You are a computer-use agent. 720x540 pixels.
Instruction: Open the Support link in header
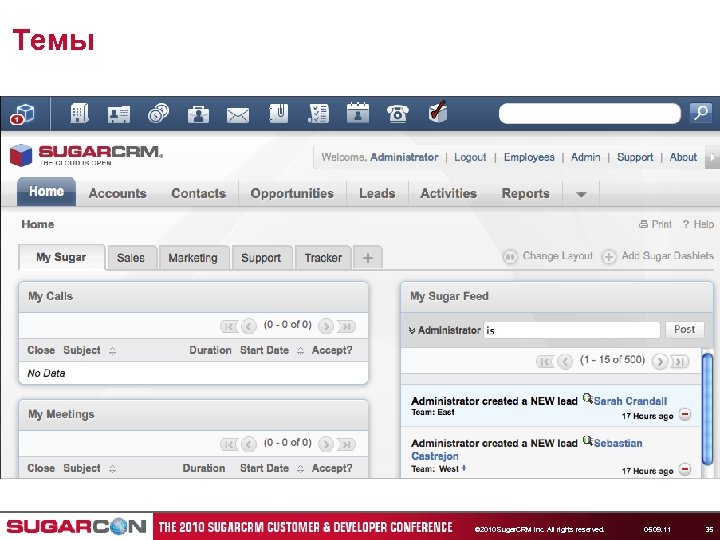635,157
